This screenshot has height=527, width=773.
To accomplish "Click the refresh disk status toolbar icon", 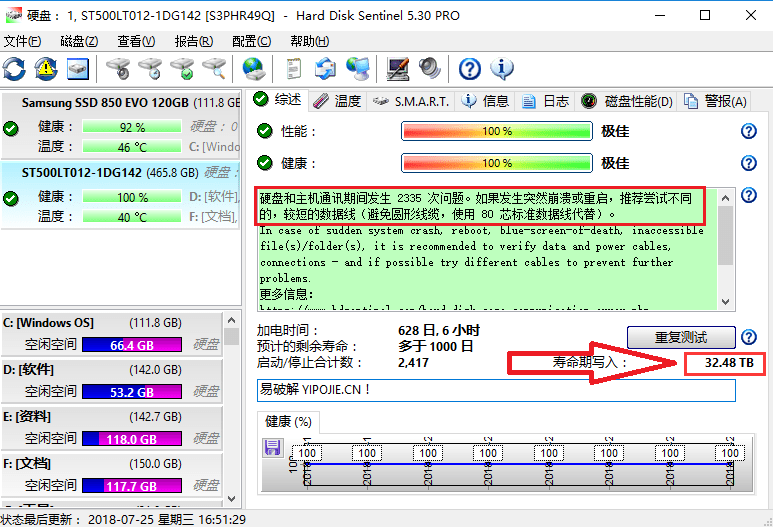I will 14,68.
